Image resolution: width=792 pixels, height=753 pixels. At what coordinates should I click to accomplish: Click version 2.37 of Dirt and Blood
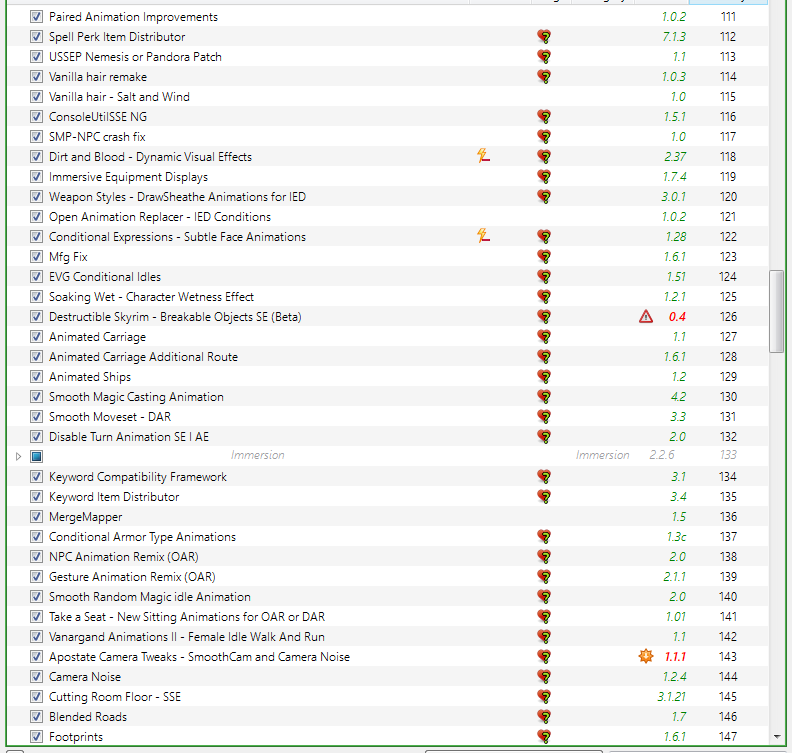[675, 157]
